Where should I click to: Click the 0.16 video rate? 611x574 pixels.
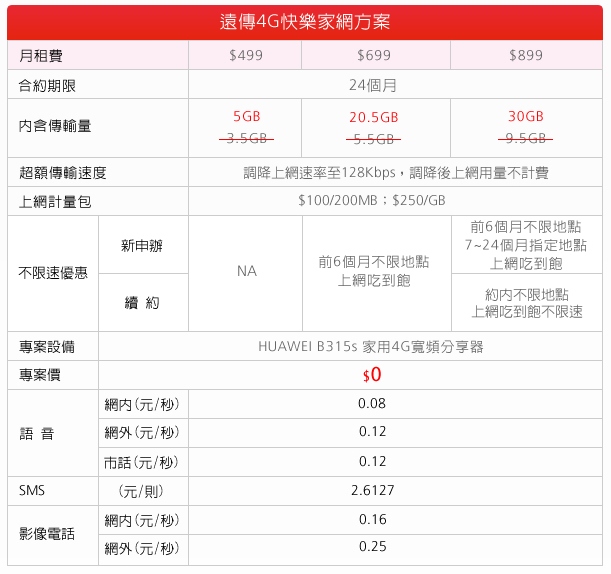click(x=373, y=519)
